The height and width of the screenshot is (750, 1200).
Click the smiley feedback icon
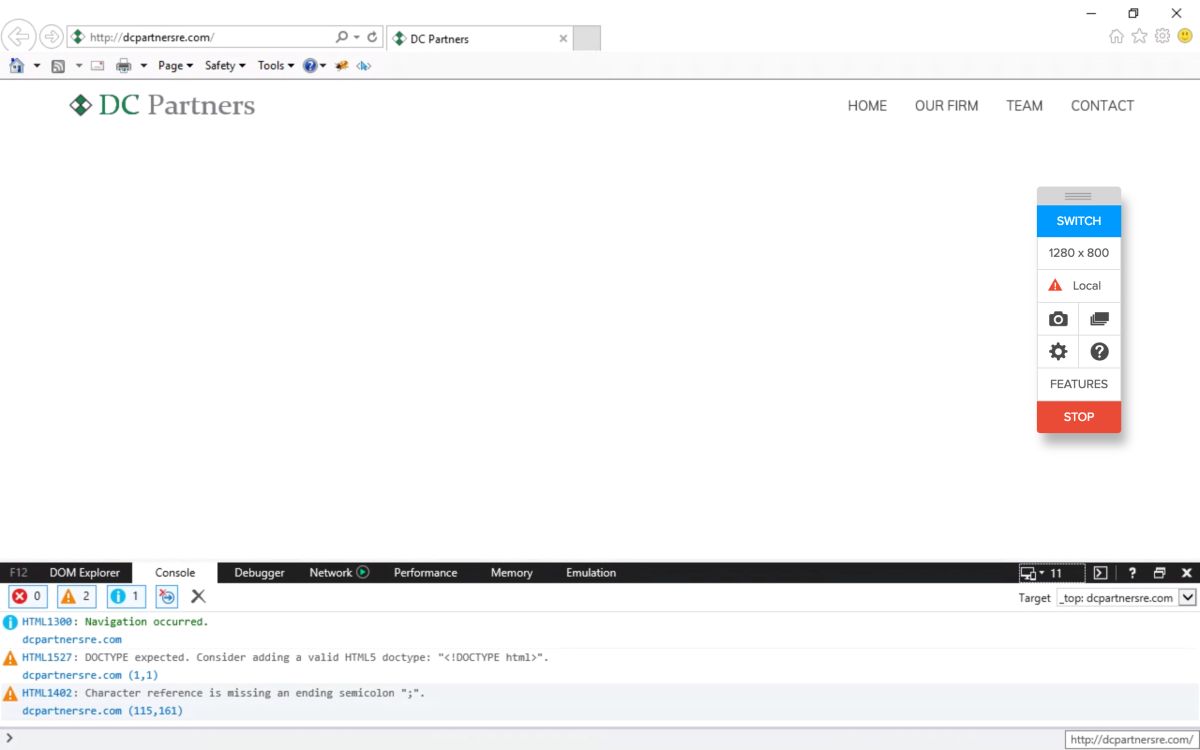pyautogui.click(x=1185, y=37)
